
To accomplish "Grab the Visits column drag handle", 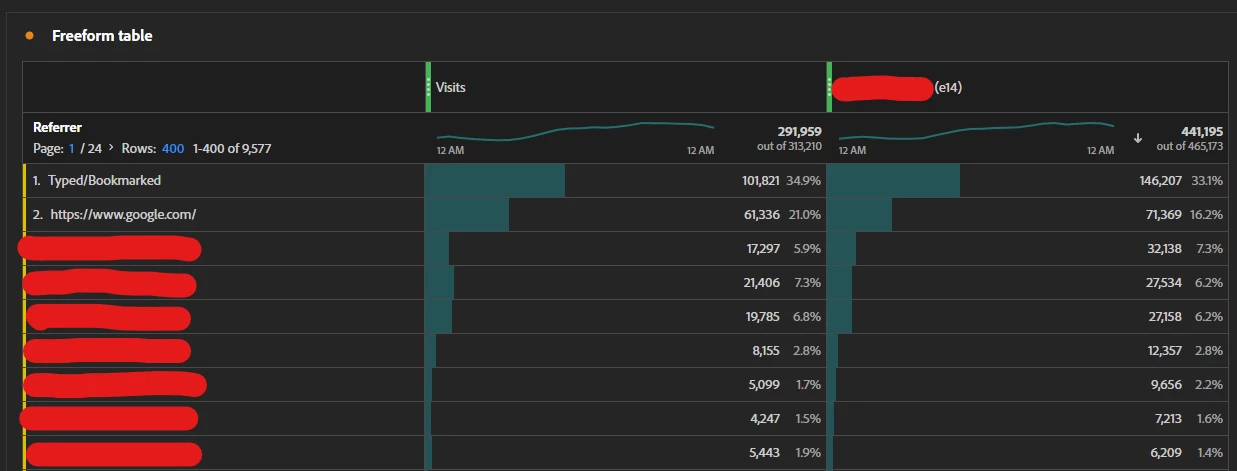I will (428, 87).
